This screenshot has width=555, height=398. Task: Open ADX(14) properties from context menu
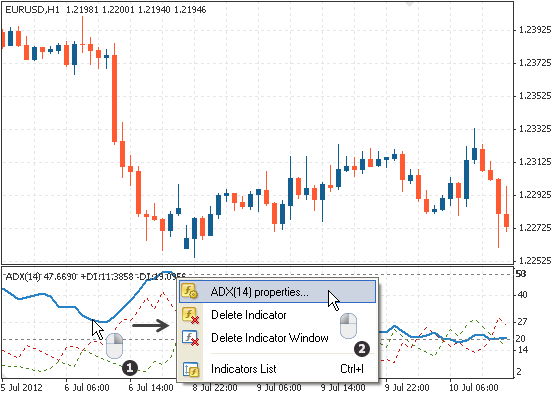[x=277, y=292]
